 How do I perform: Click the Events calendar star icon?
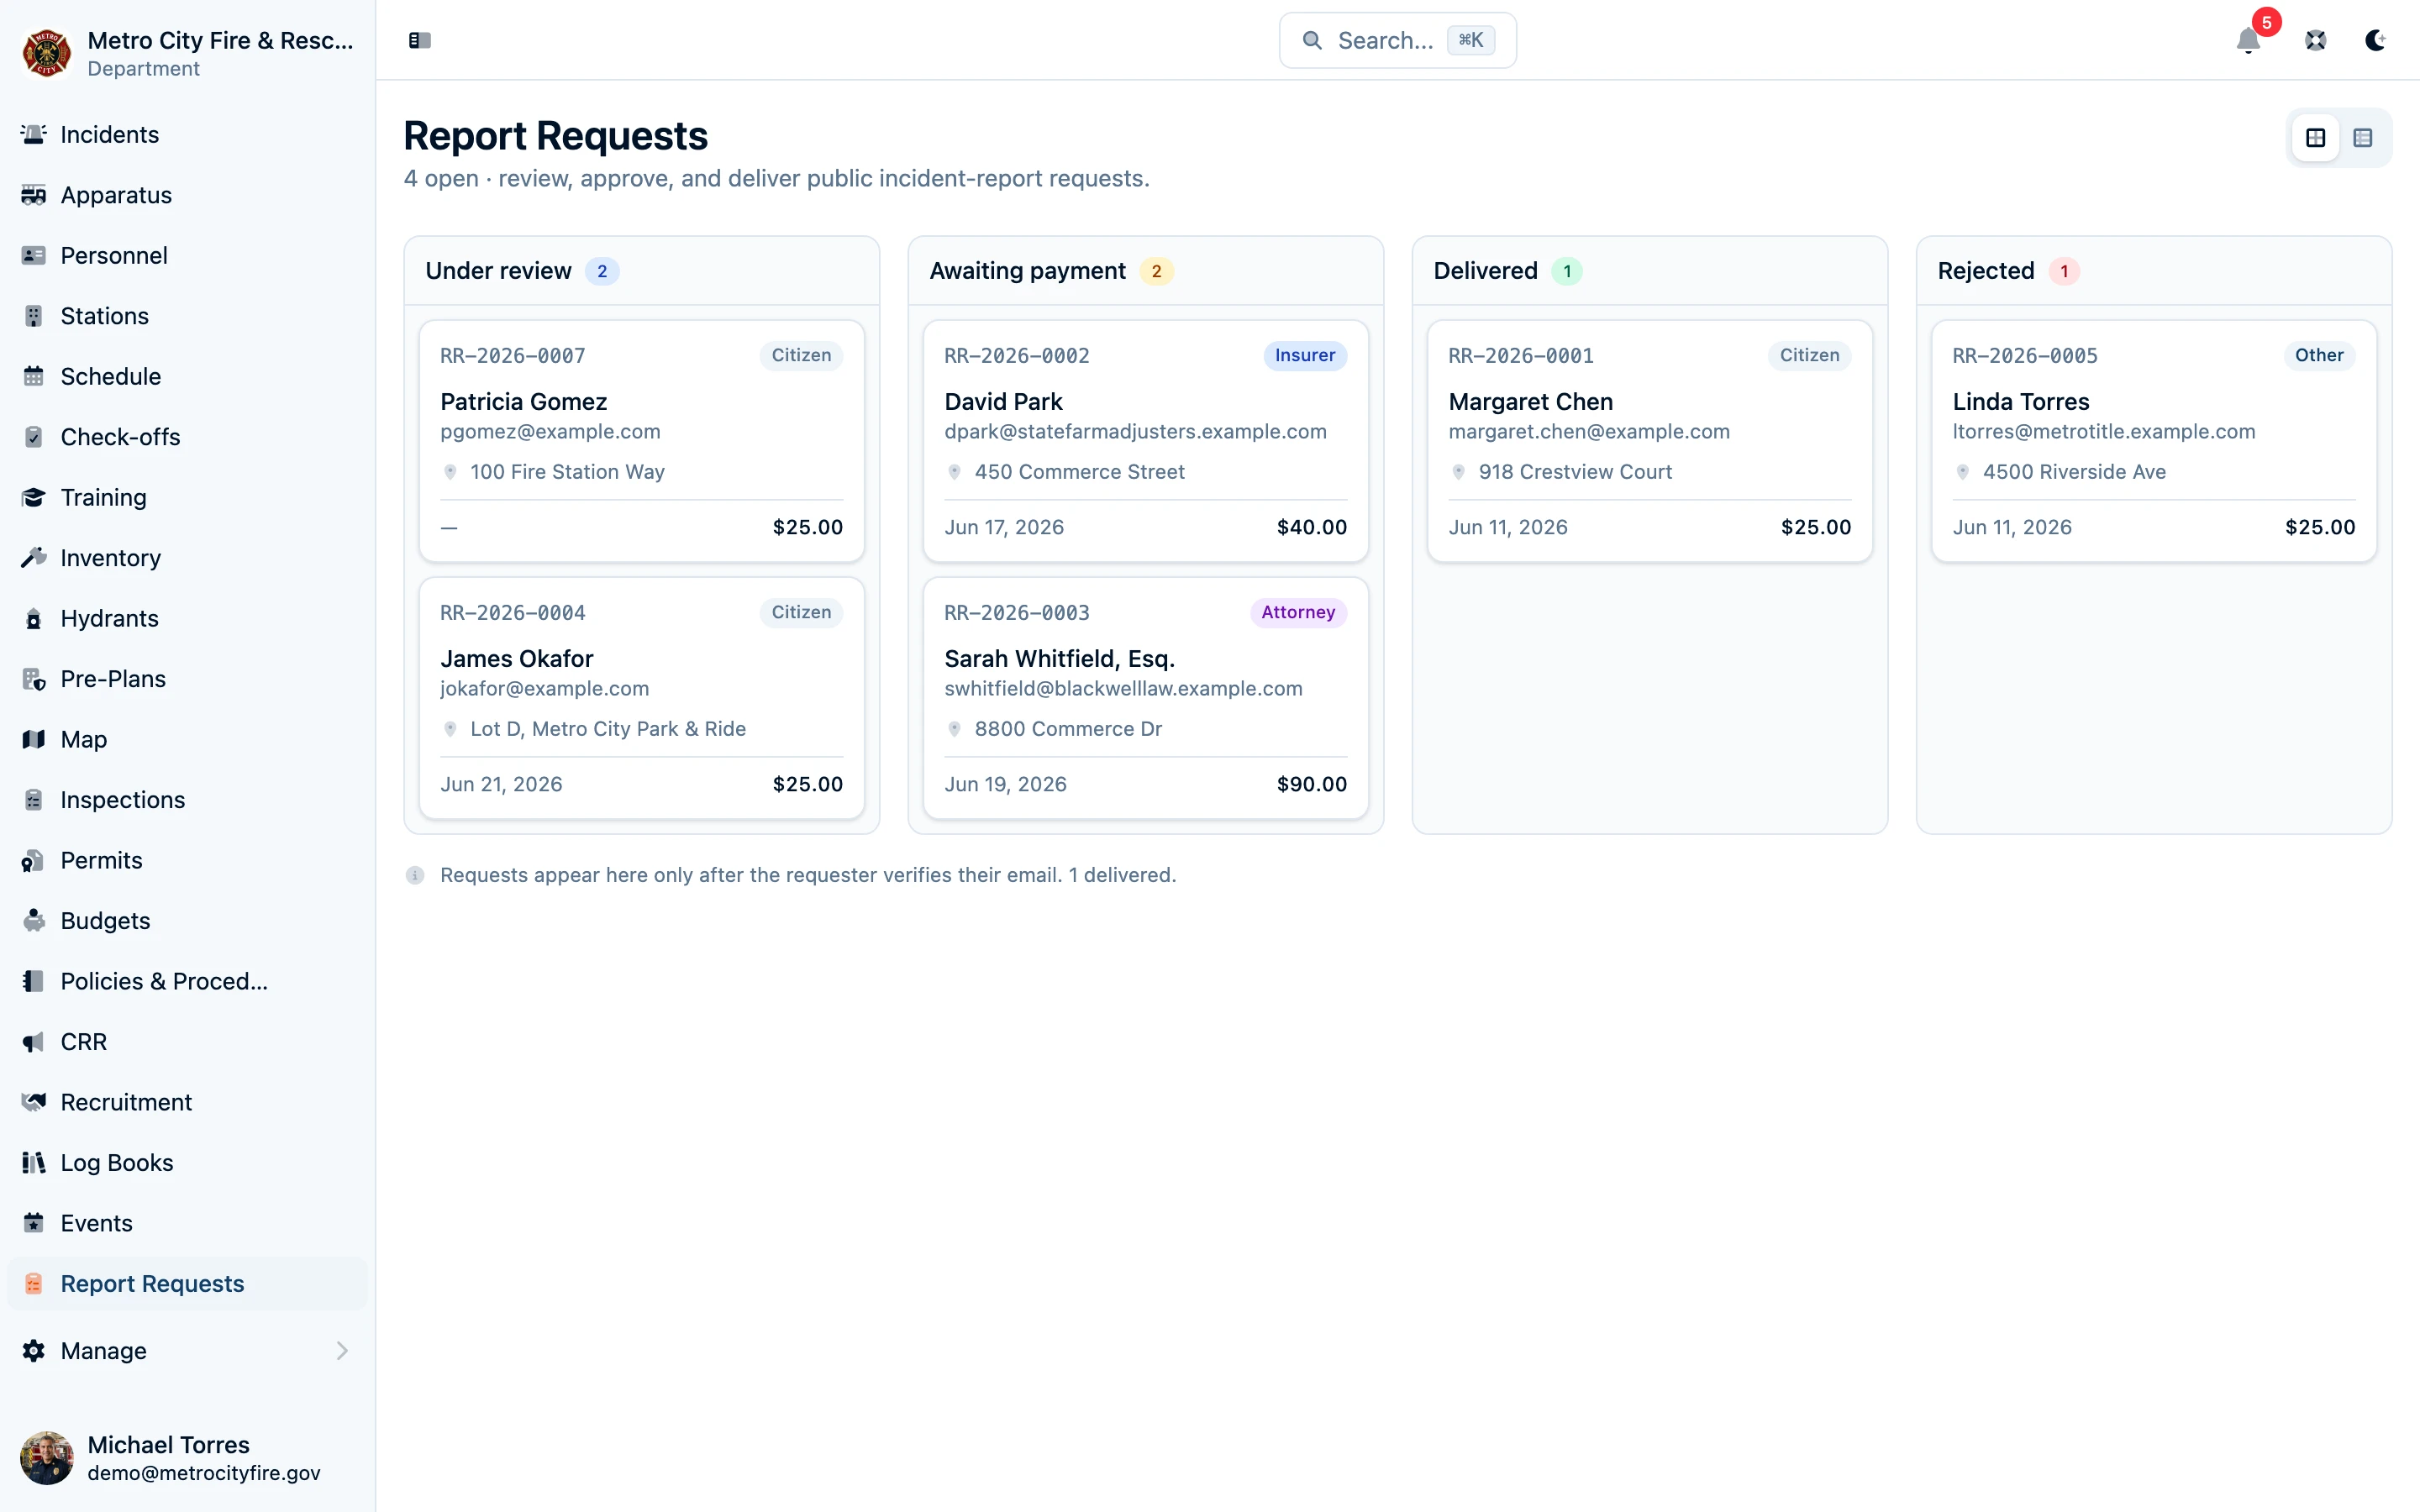pyautogui.click(x=34, y=1223)
